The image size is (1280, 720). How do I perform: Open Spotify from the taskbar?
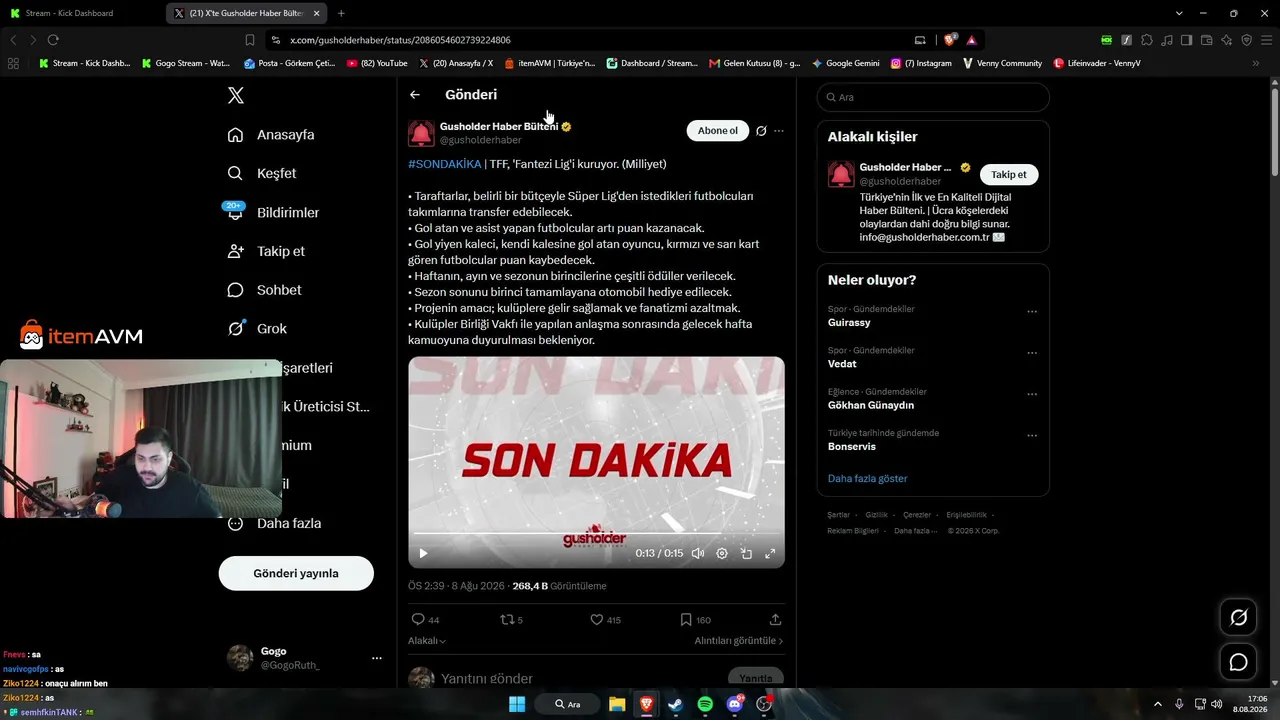click(705, 704)
